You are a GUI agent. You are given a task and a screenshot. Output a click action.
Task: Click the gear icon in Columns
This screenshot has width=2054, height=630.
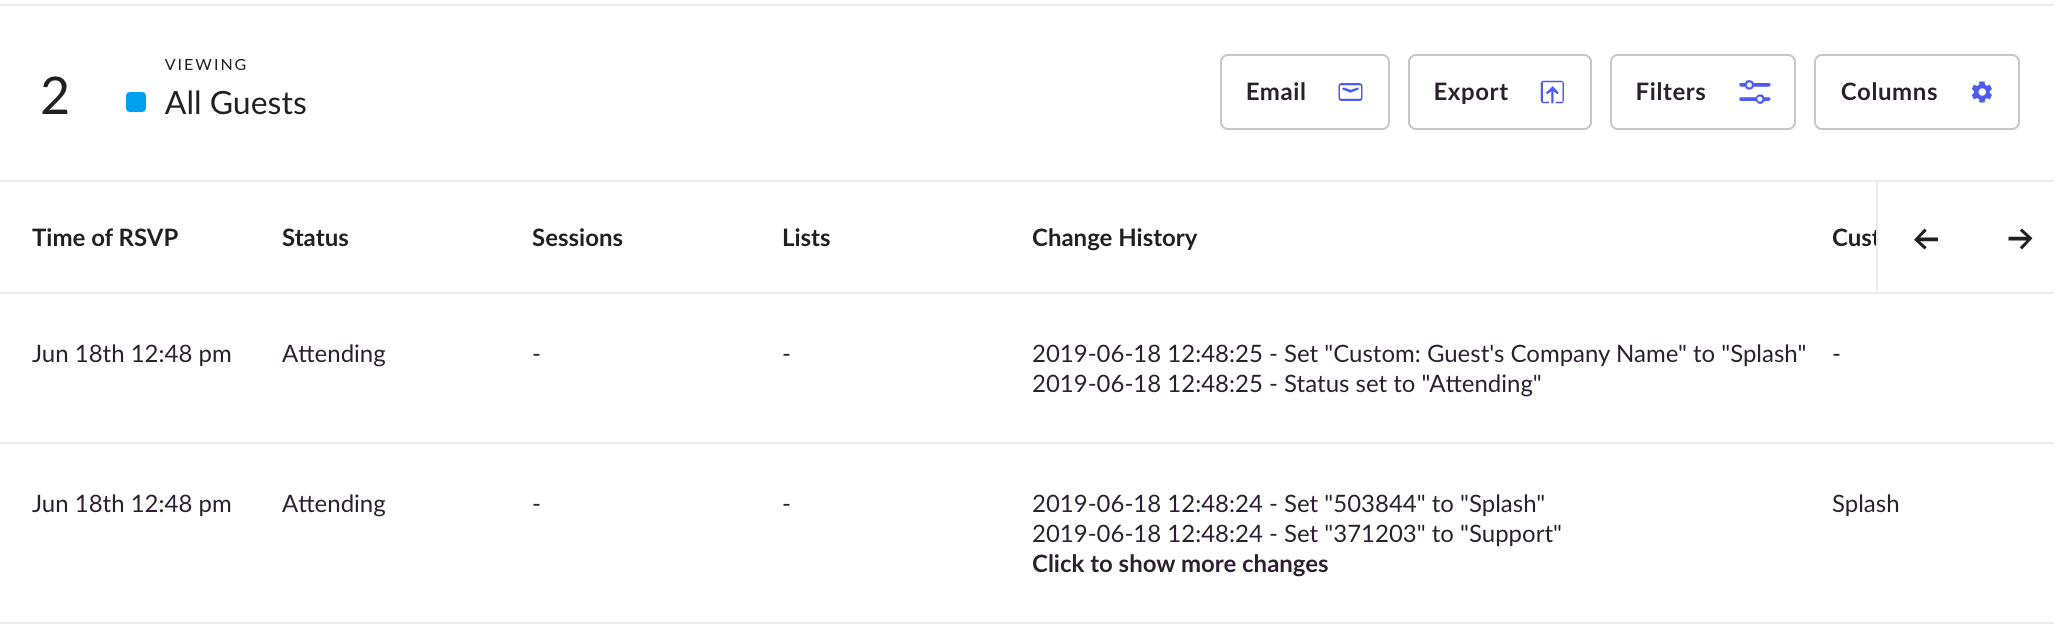tap(1982, 92)
